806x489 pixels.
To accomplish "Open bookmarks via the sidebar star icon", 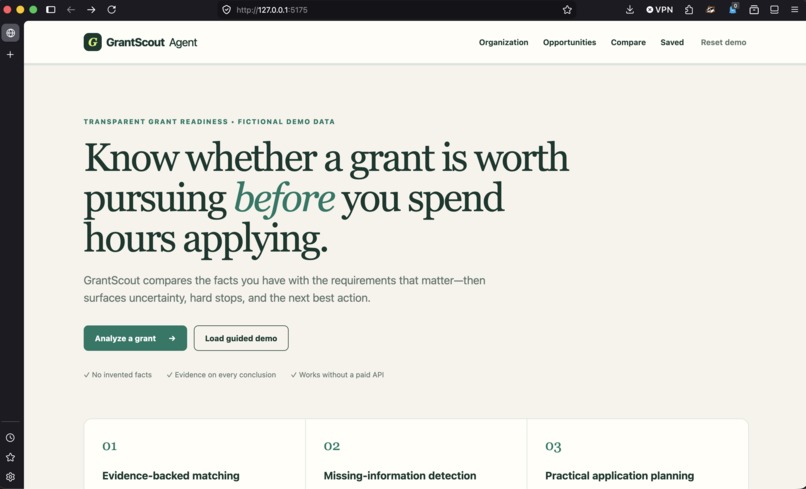I will 10,457.
